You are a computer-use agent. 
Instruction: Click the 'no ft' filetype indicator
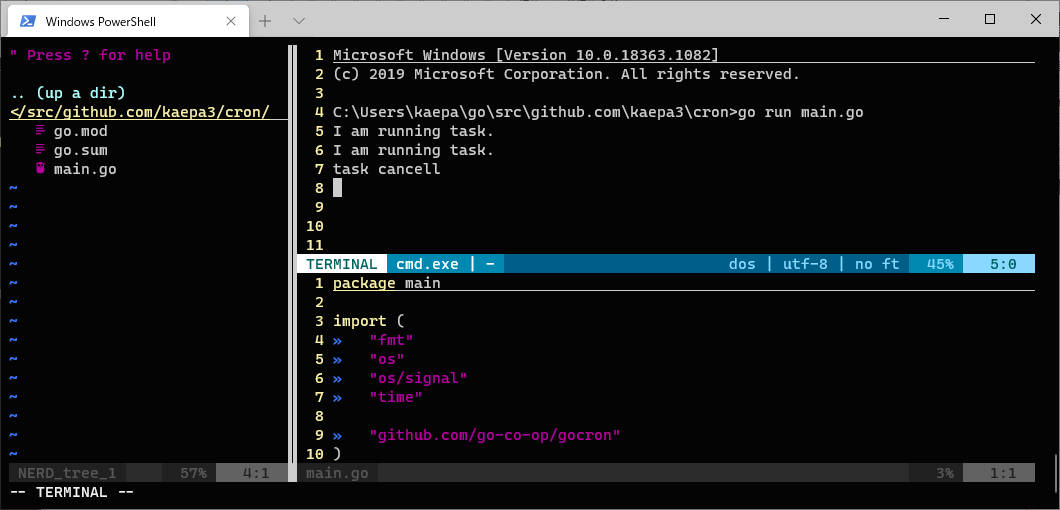(877, 264)
